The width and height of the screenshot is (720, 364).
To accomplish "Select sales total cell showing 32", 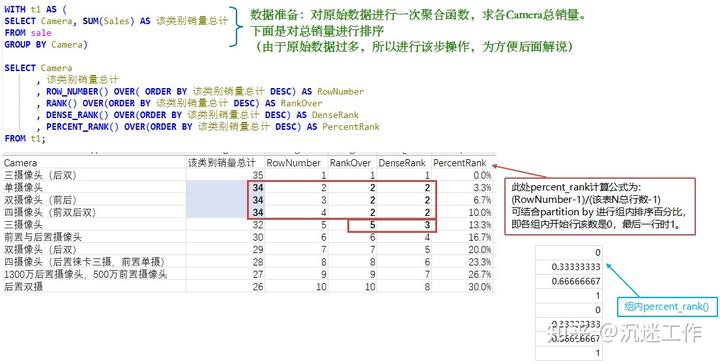I will [x=225, y=224].
